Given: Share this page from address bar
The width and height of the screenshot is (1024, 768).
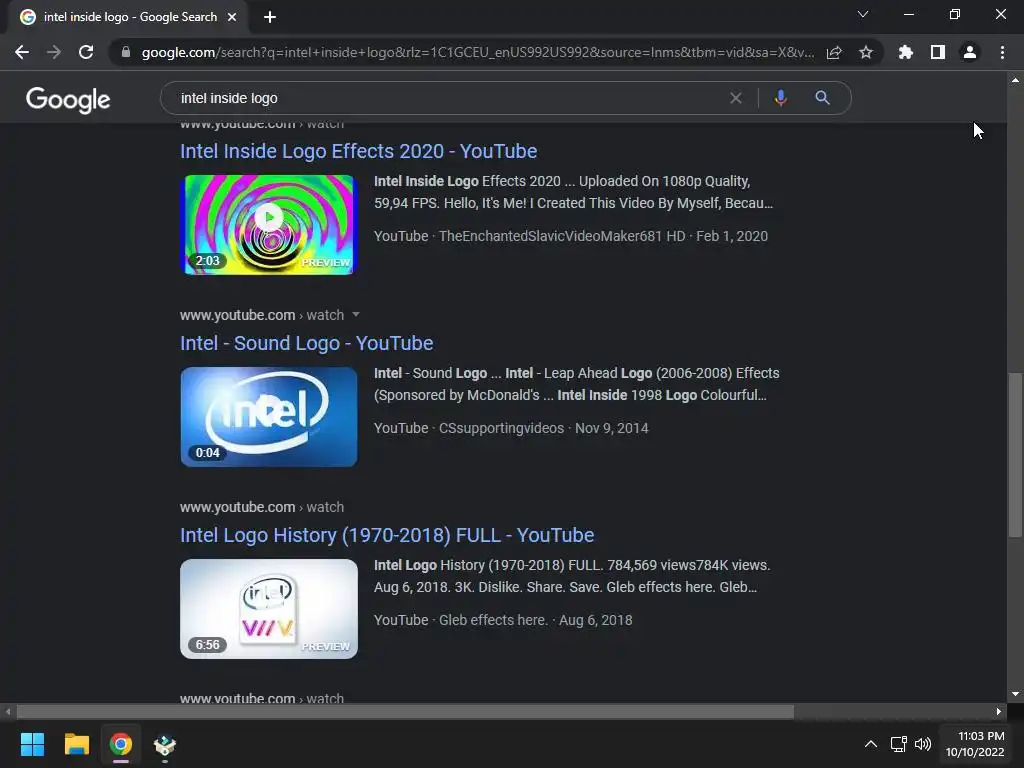Looking at the screenshot, I should (x=834, y=52).
